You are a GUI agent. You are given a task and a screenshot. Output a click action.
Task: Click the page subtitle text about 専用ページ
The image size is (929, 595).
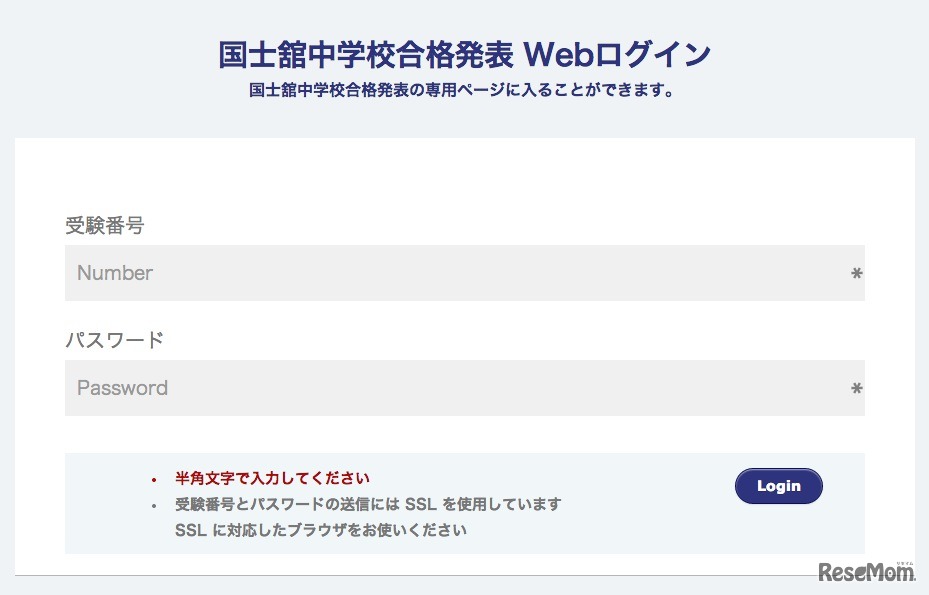[x=464, y=89]
